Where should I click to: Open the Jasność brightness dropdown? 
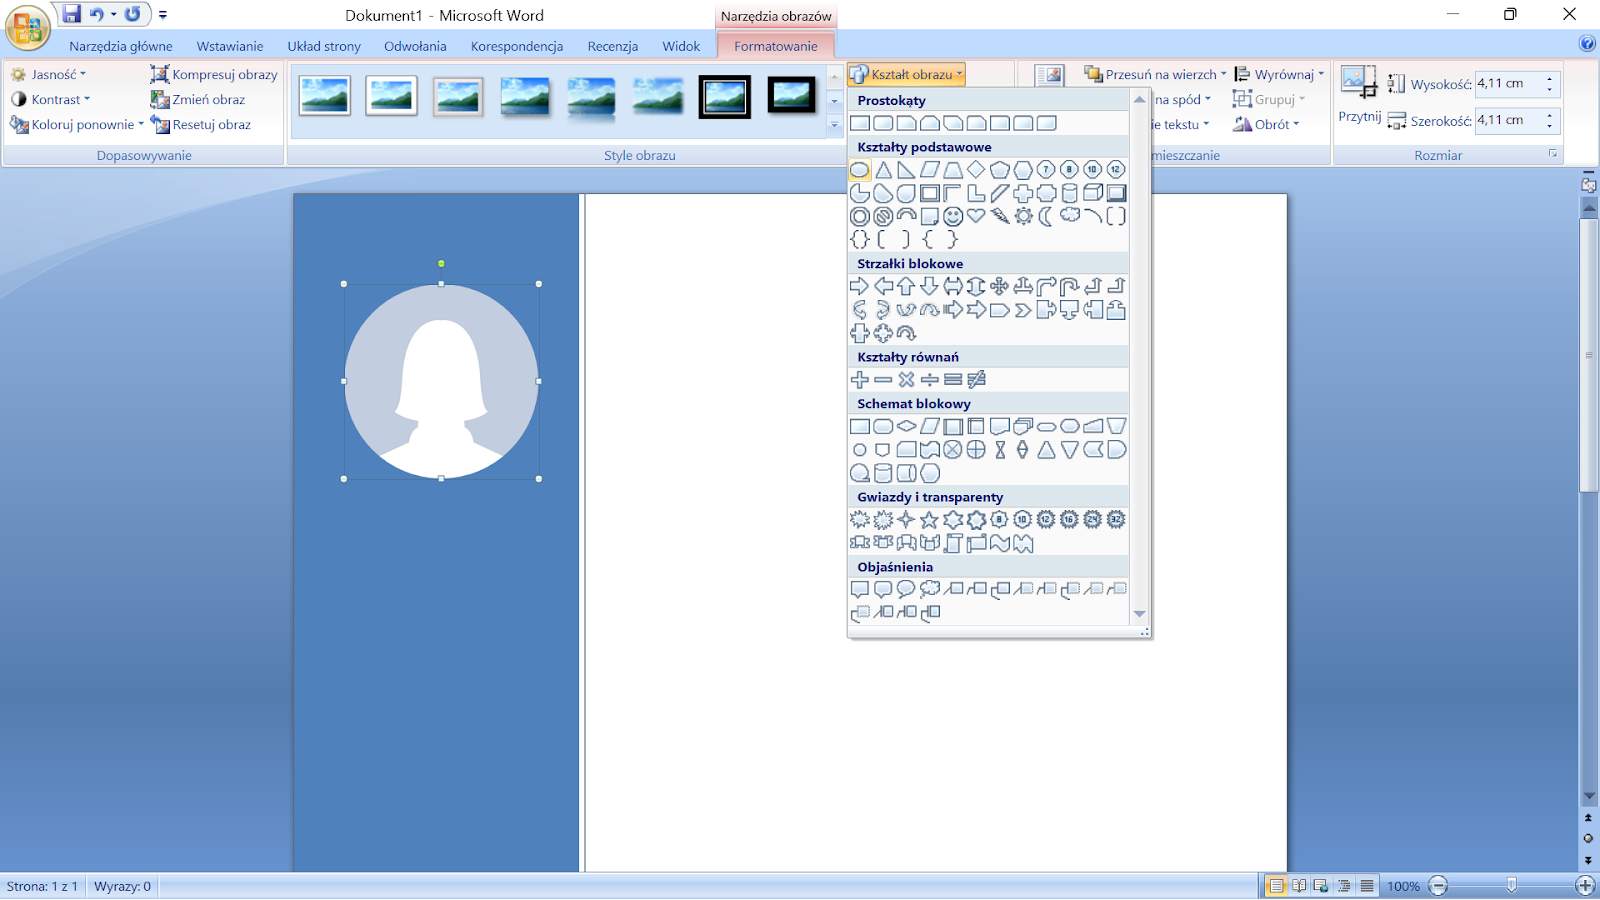point(50,74)
